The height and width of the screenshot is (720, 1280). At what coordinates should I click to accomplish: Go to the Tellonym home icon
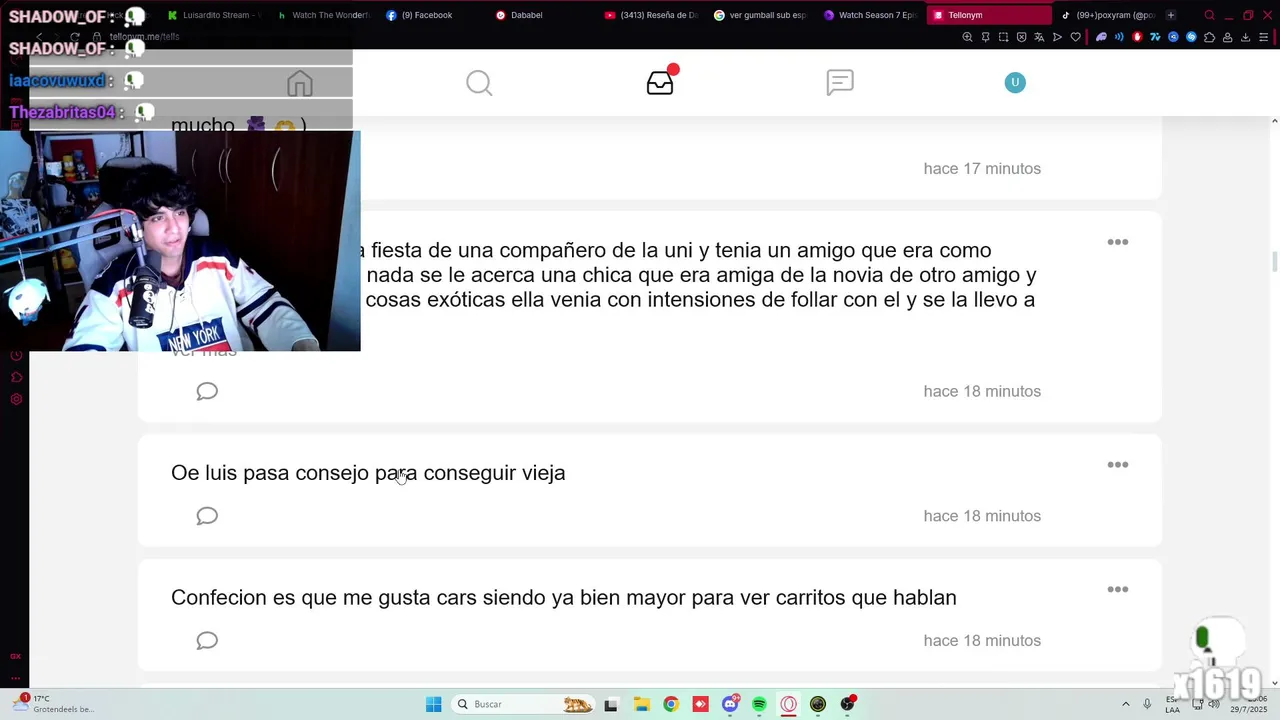300,83
